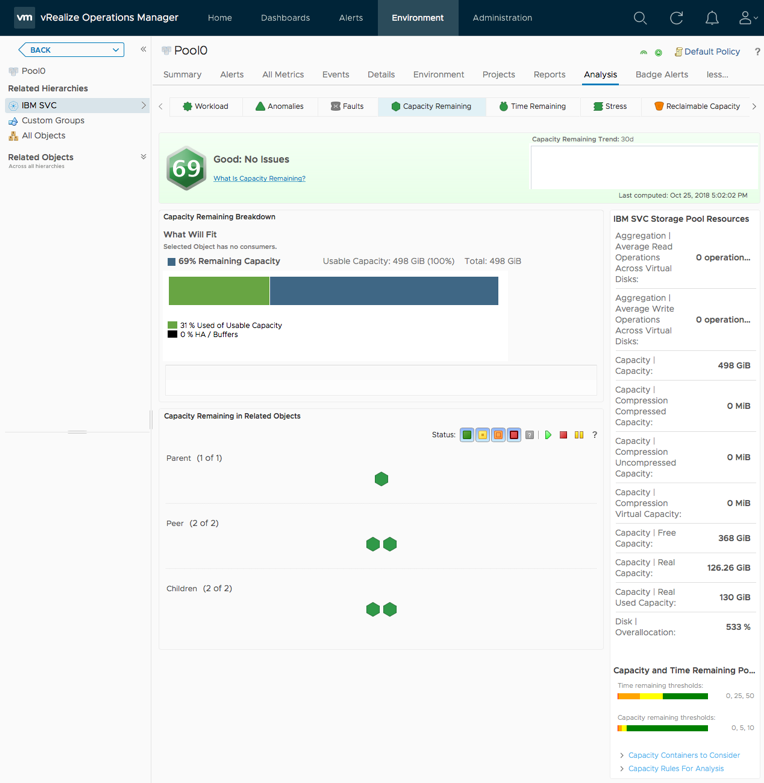Viewport: 764px width, 783px height.
Task: Toggle the yellow status filter
Action: tap(482, 435)
